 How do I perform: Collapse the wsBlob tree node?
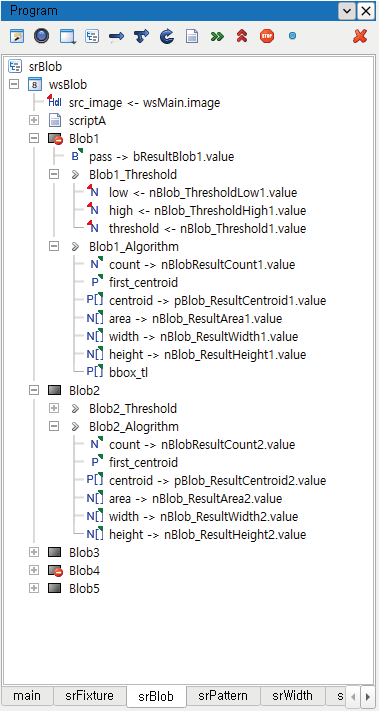(14, 84)
